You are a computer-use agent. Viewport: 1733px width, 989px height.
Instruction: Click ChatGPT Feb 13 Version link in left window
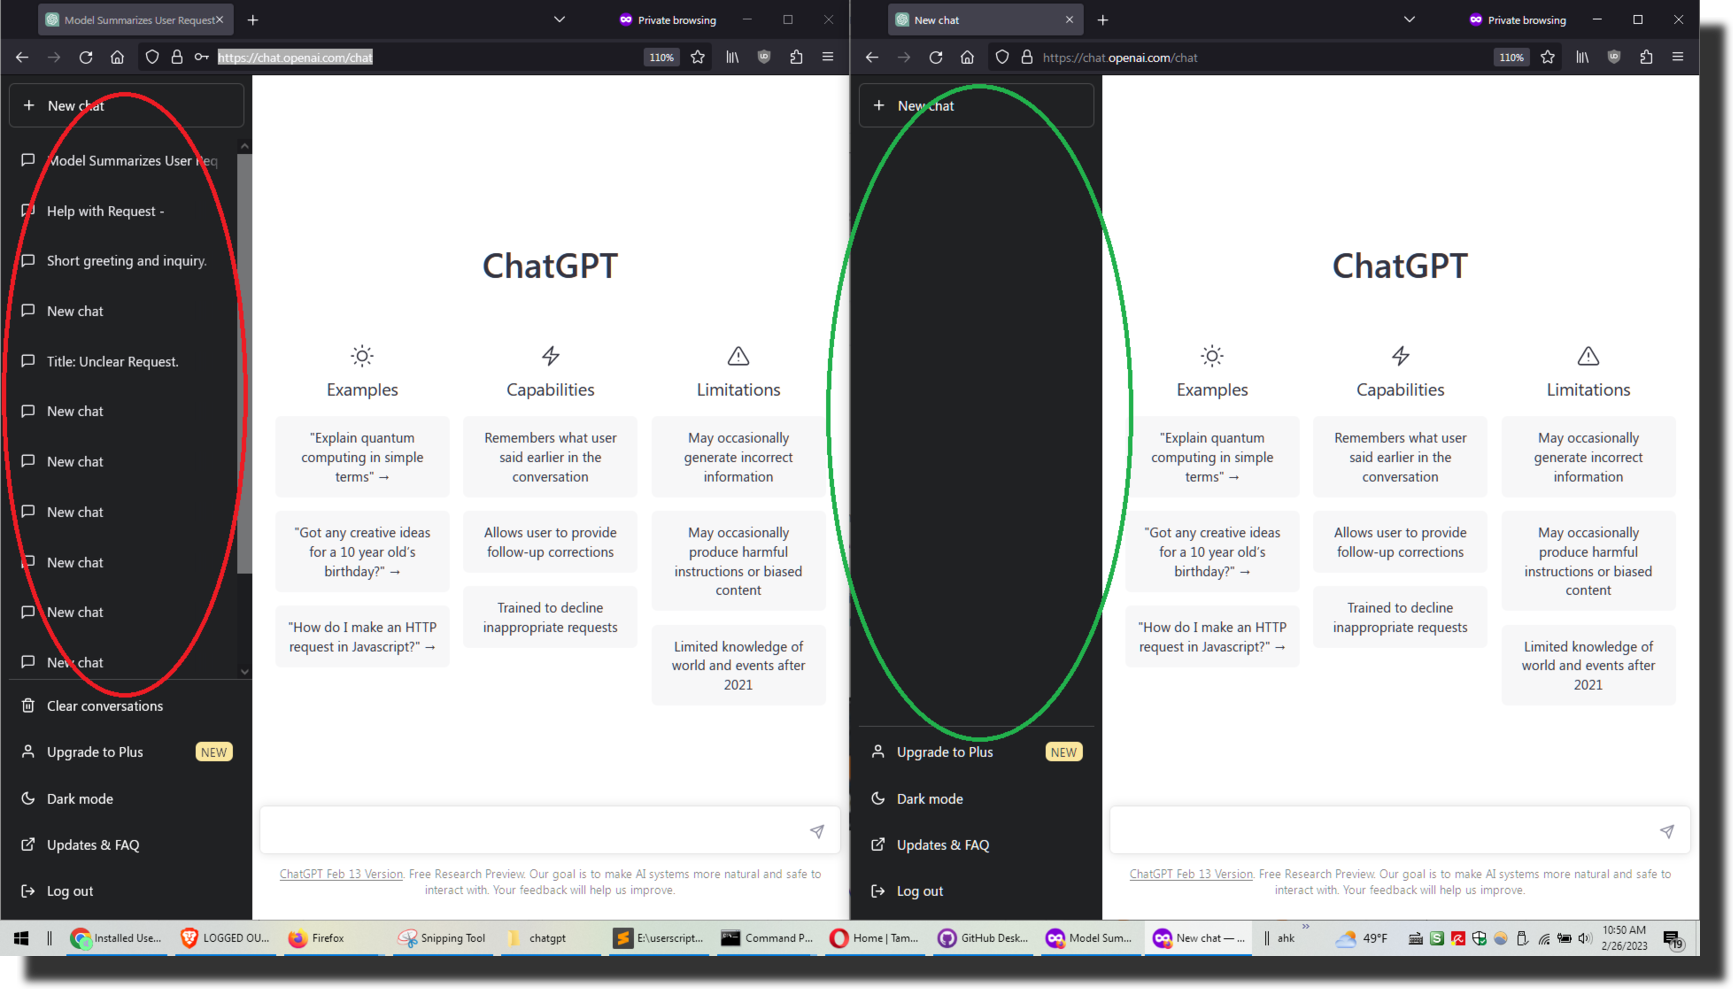click(x=341, y=874)
